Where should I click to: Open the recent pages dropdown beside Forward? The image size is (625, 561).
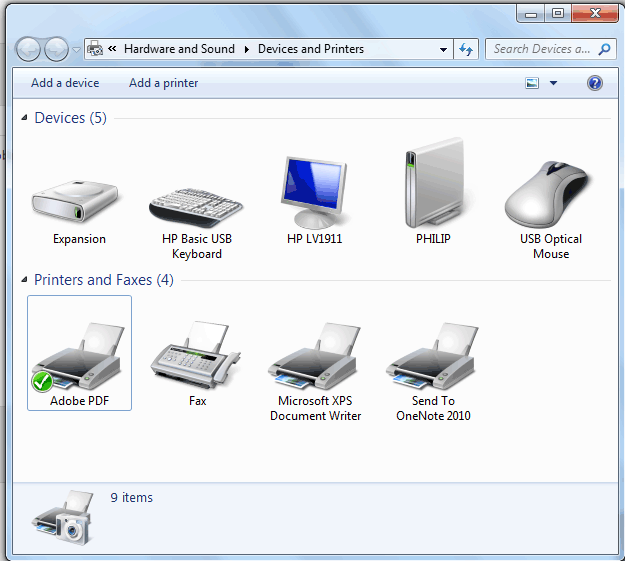76,50
